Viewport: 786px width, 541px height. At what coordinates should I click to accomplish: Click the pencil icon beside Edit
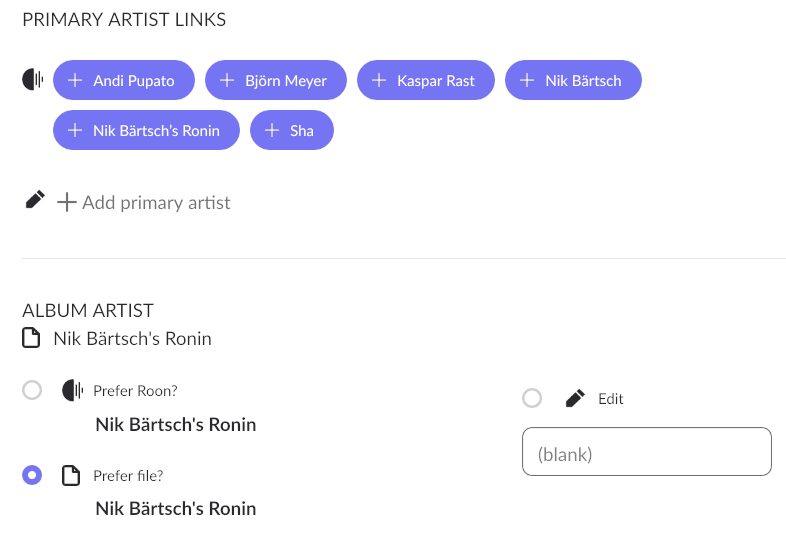(x=575, y=398)
